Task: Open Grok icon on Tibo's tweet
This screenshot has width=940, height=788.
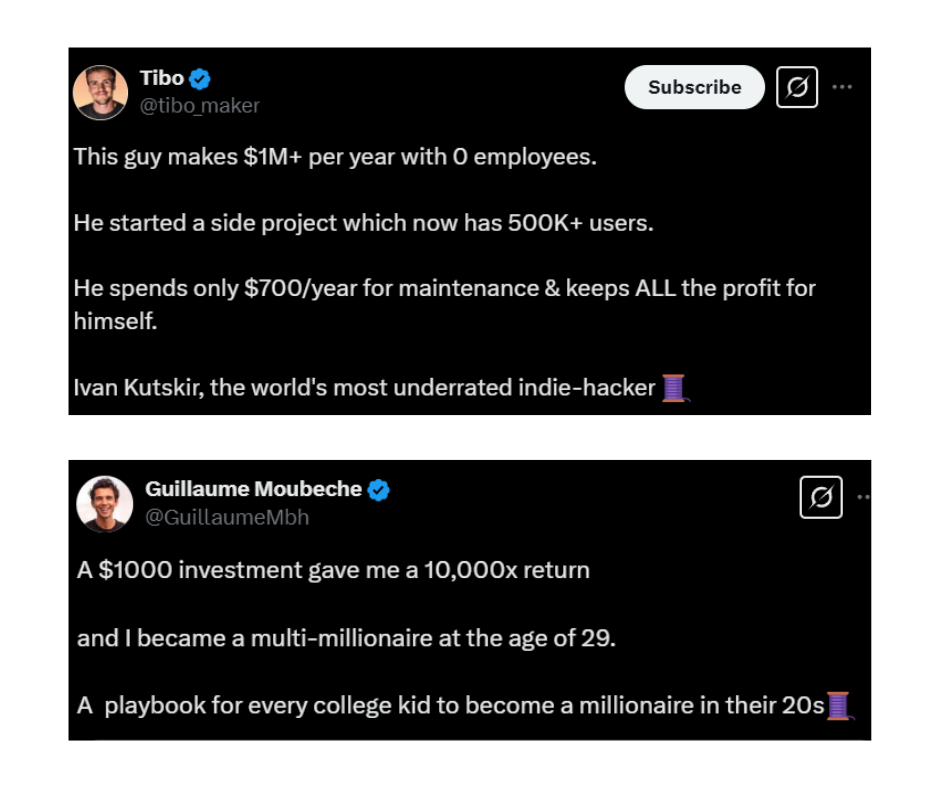Action: tap(797, 87)
